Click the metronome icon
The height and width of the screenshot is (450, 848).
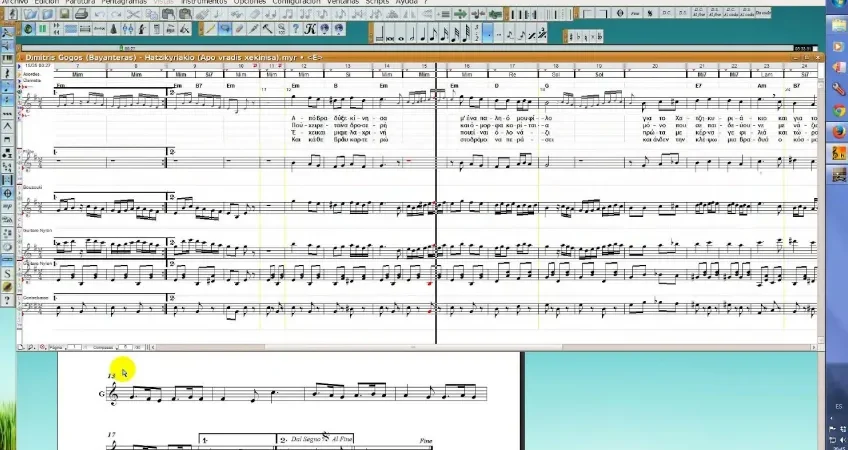114,29
